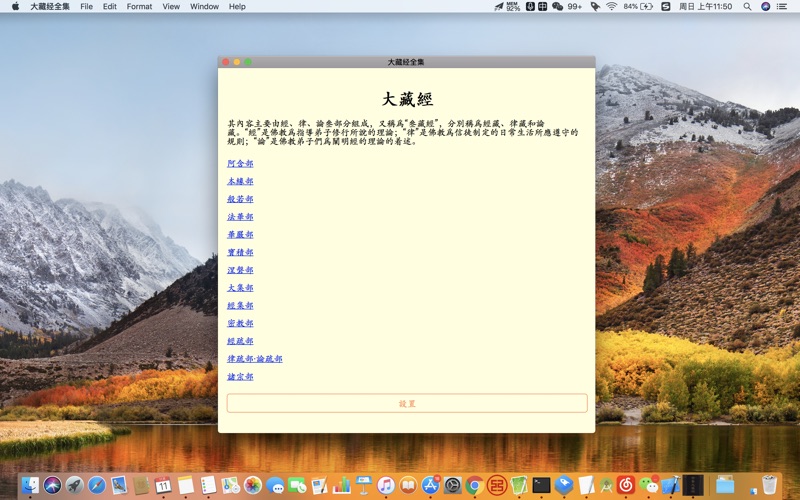800x500 pixels.
Task: Open the Window menu
Action: (x=204, y=7)
